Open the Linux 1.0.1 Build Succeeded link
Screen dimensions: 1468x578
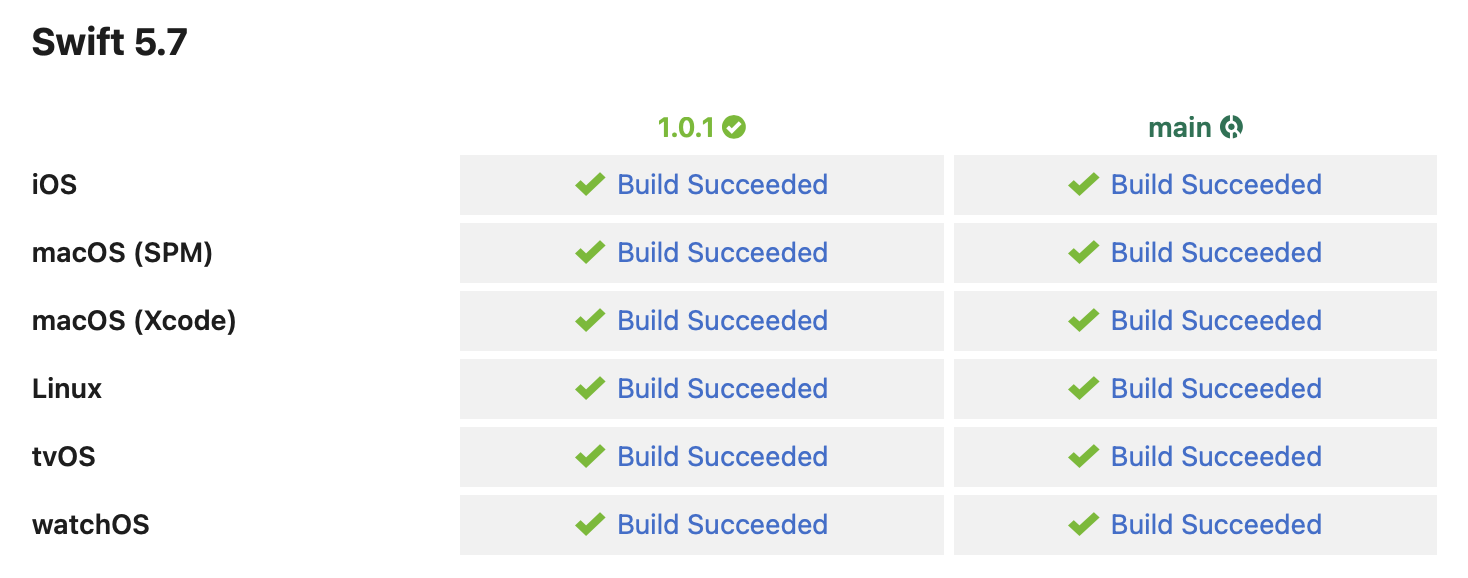[722, 388]
